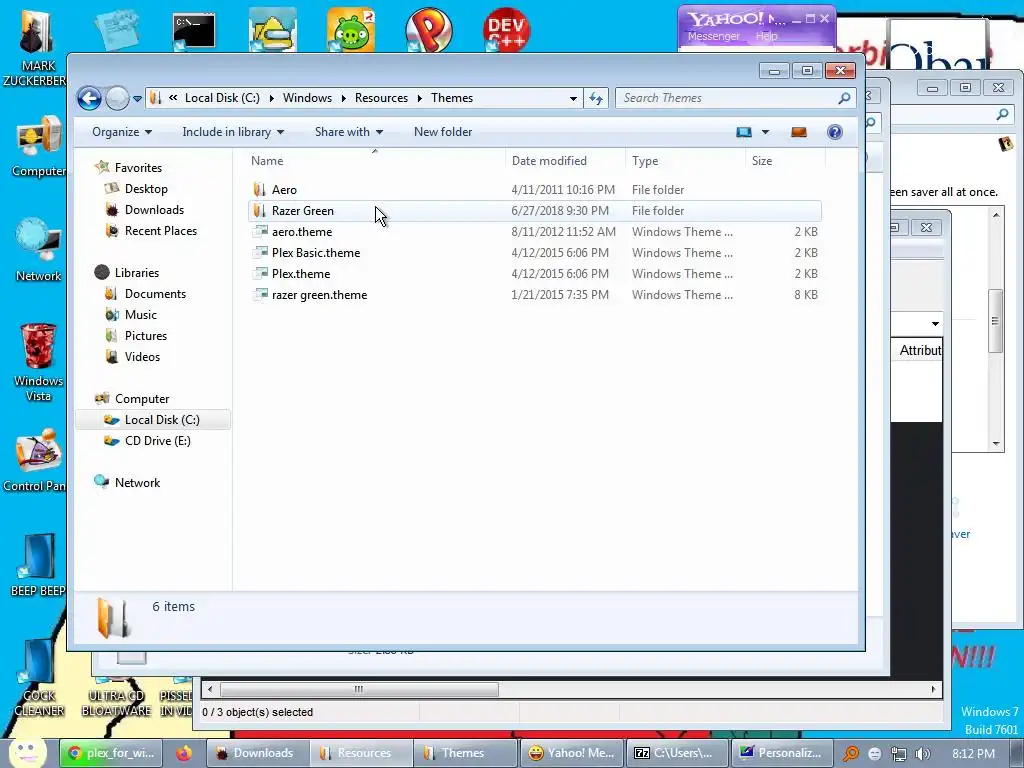Sort files by Name column
This screenshot has height=768, width=1024.
[374, 161]
